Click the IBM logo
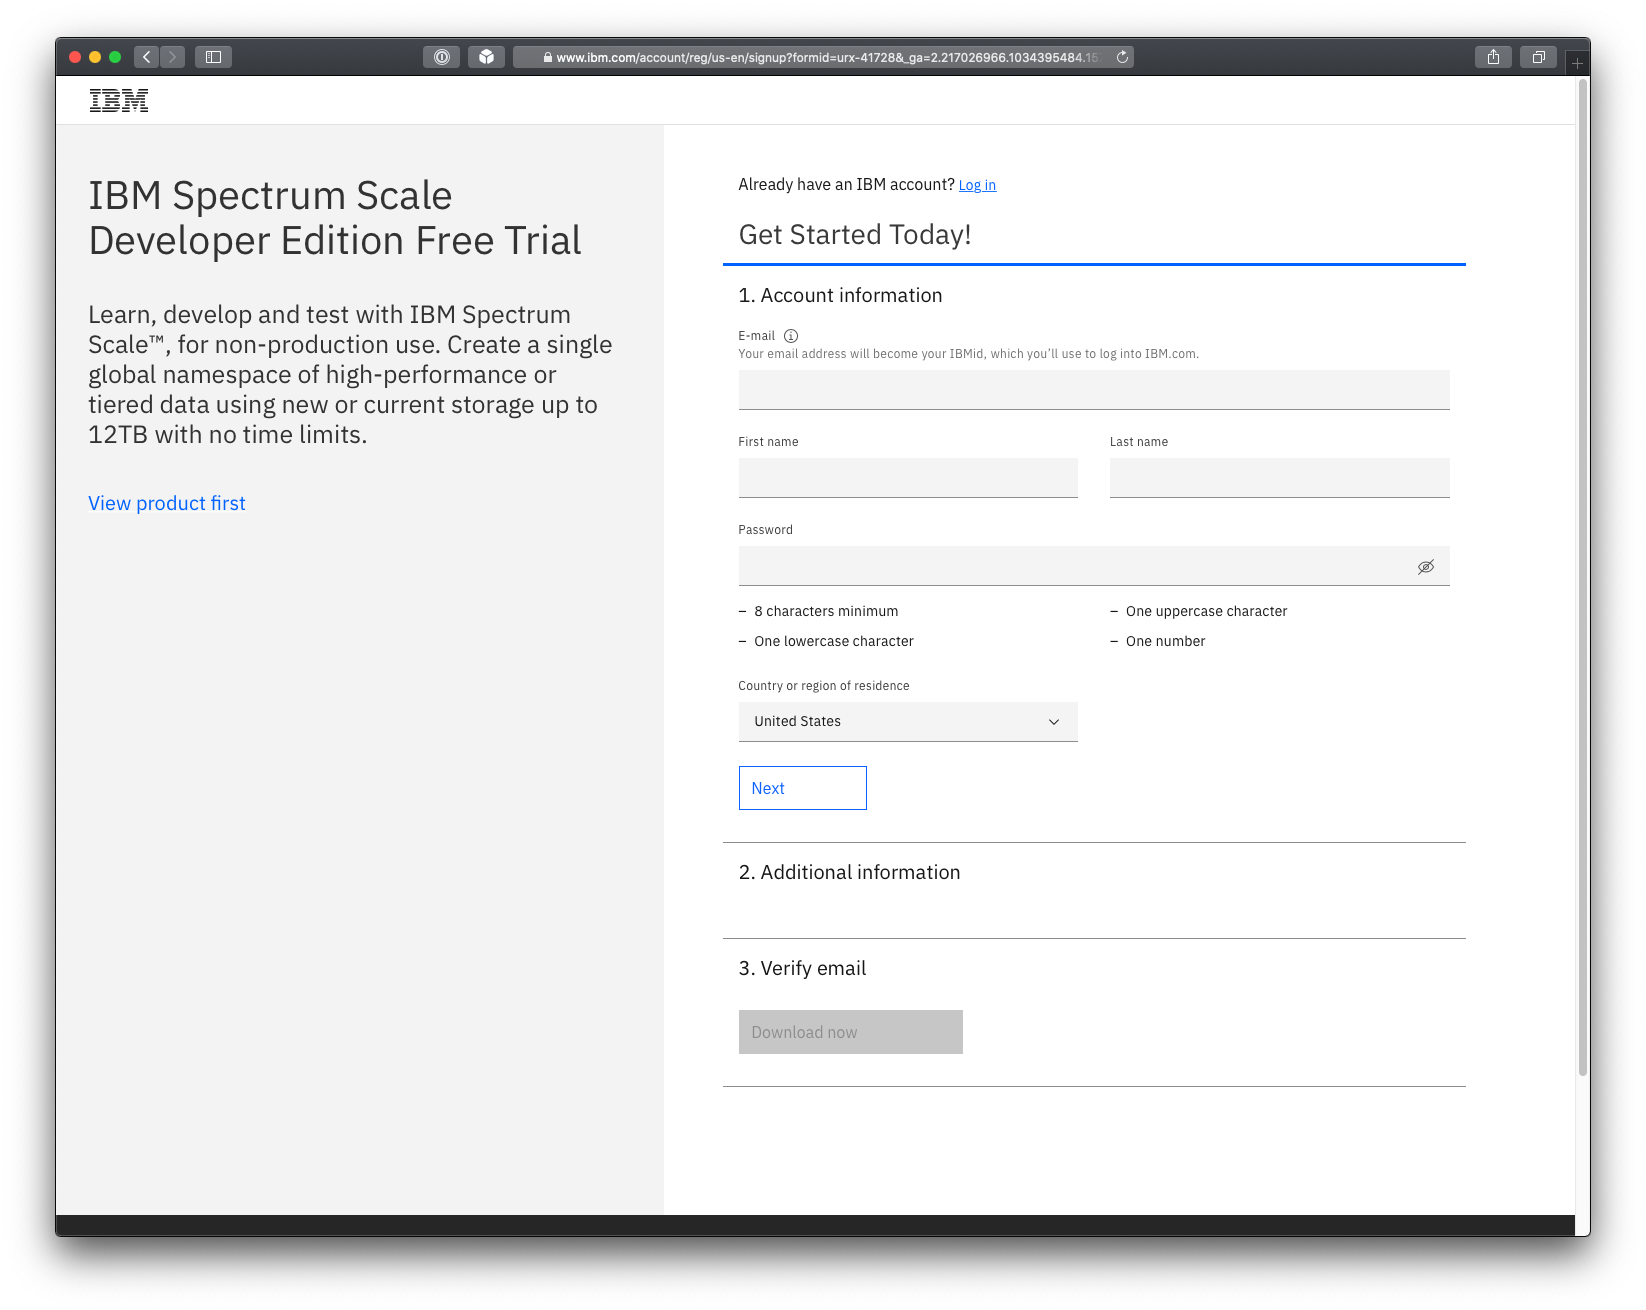The height and width of the screenshot is (1310, 1646). pos(119,100)
